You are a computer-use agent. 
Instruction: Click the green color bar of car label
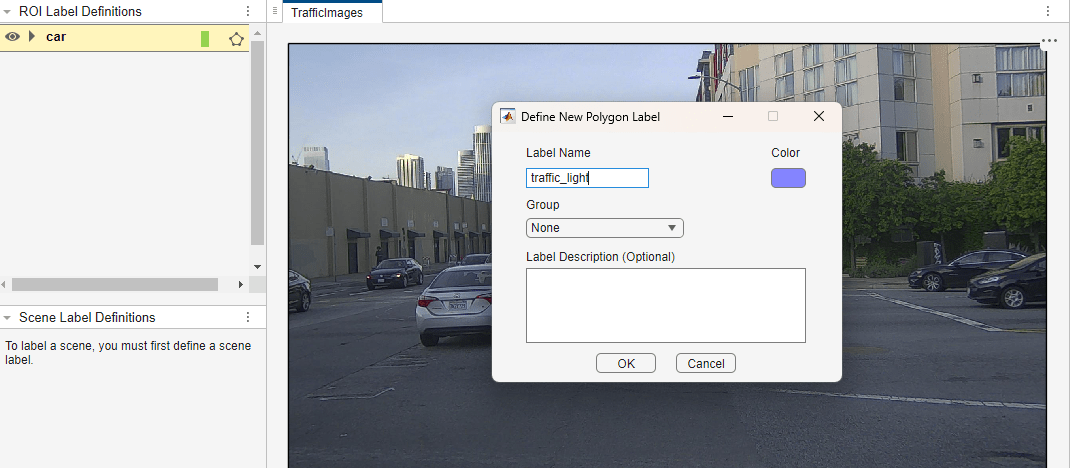205,39
